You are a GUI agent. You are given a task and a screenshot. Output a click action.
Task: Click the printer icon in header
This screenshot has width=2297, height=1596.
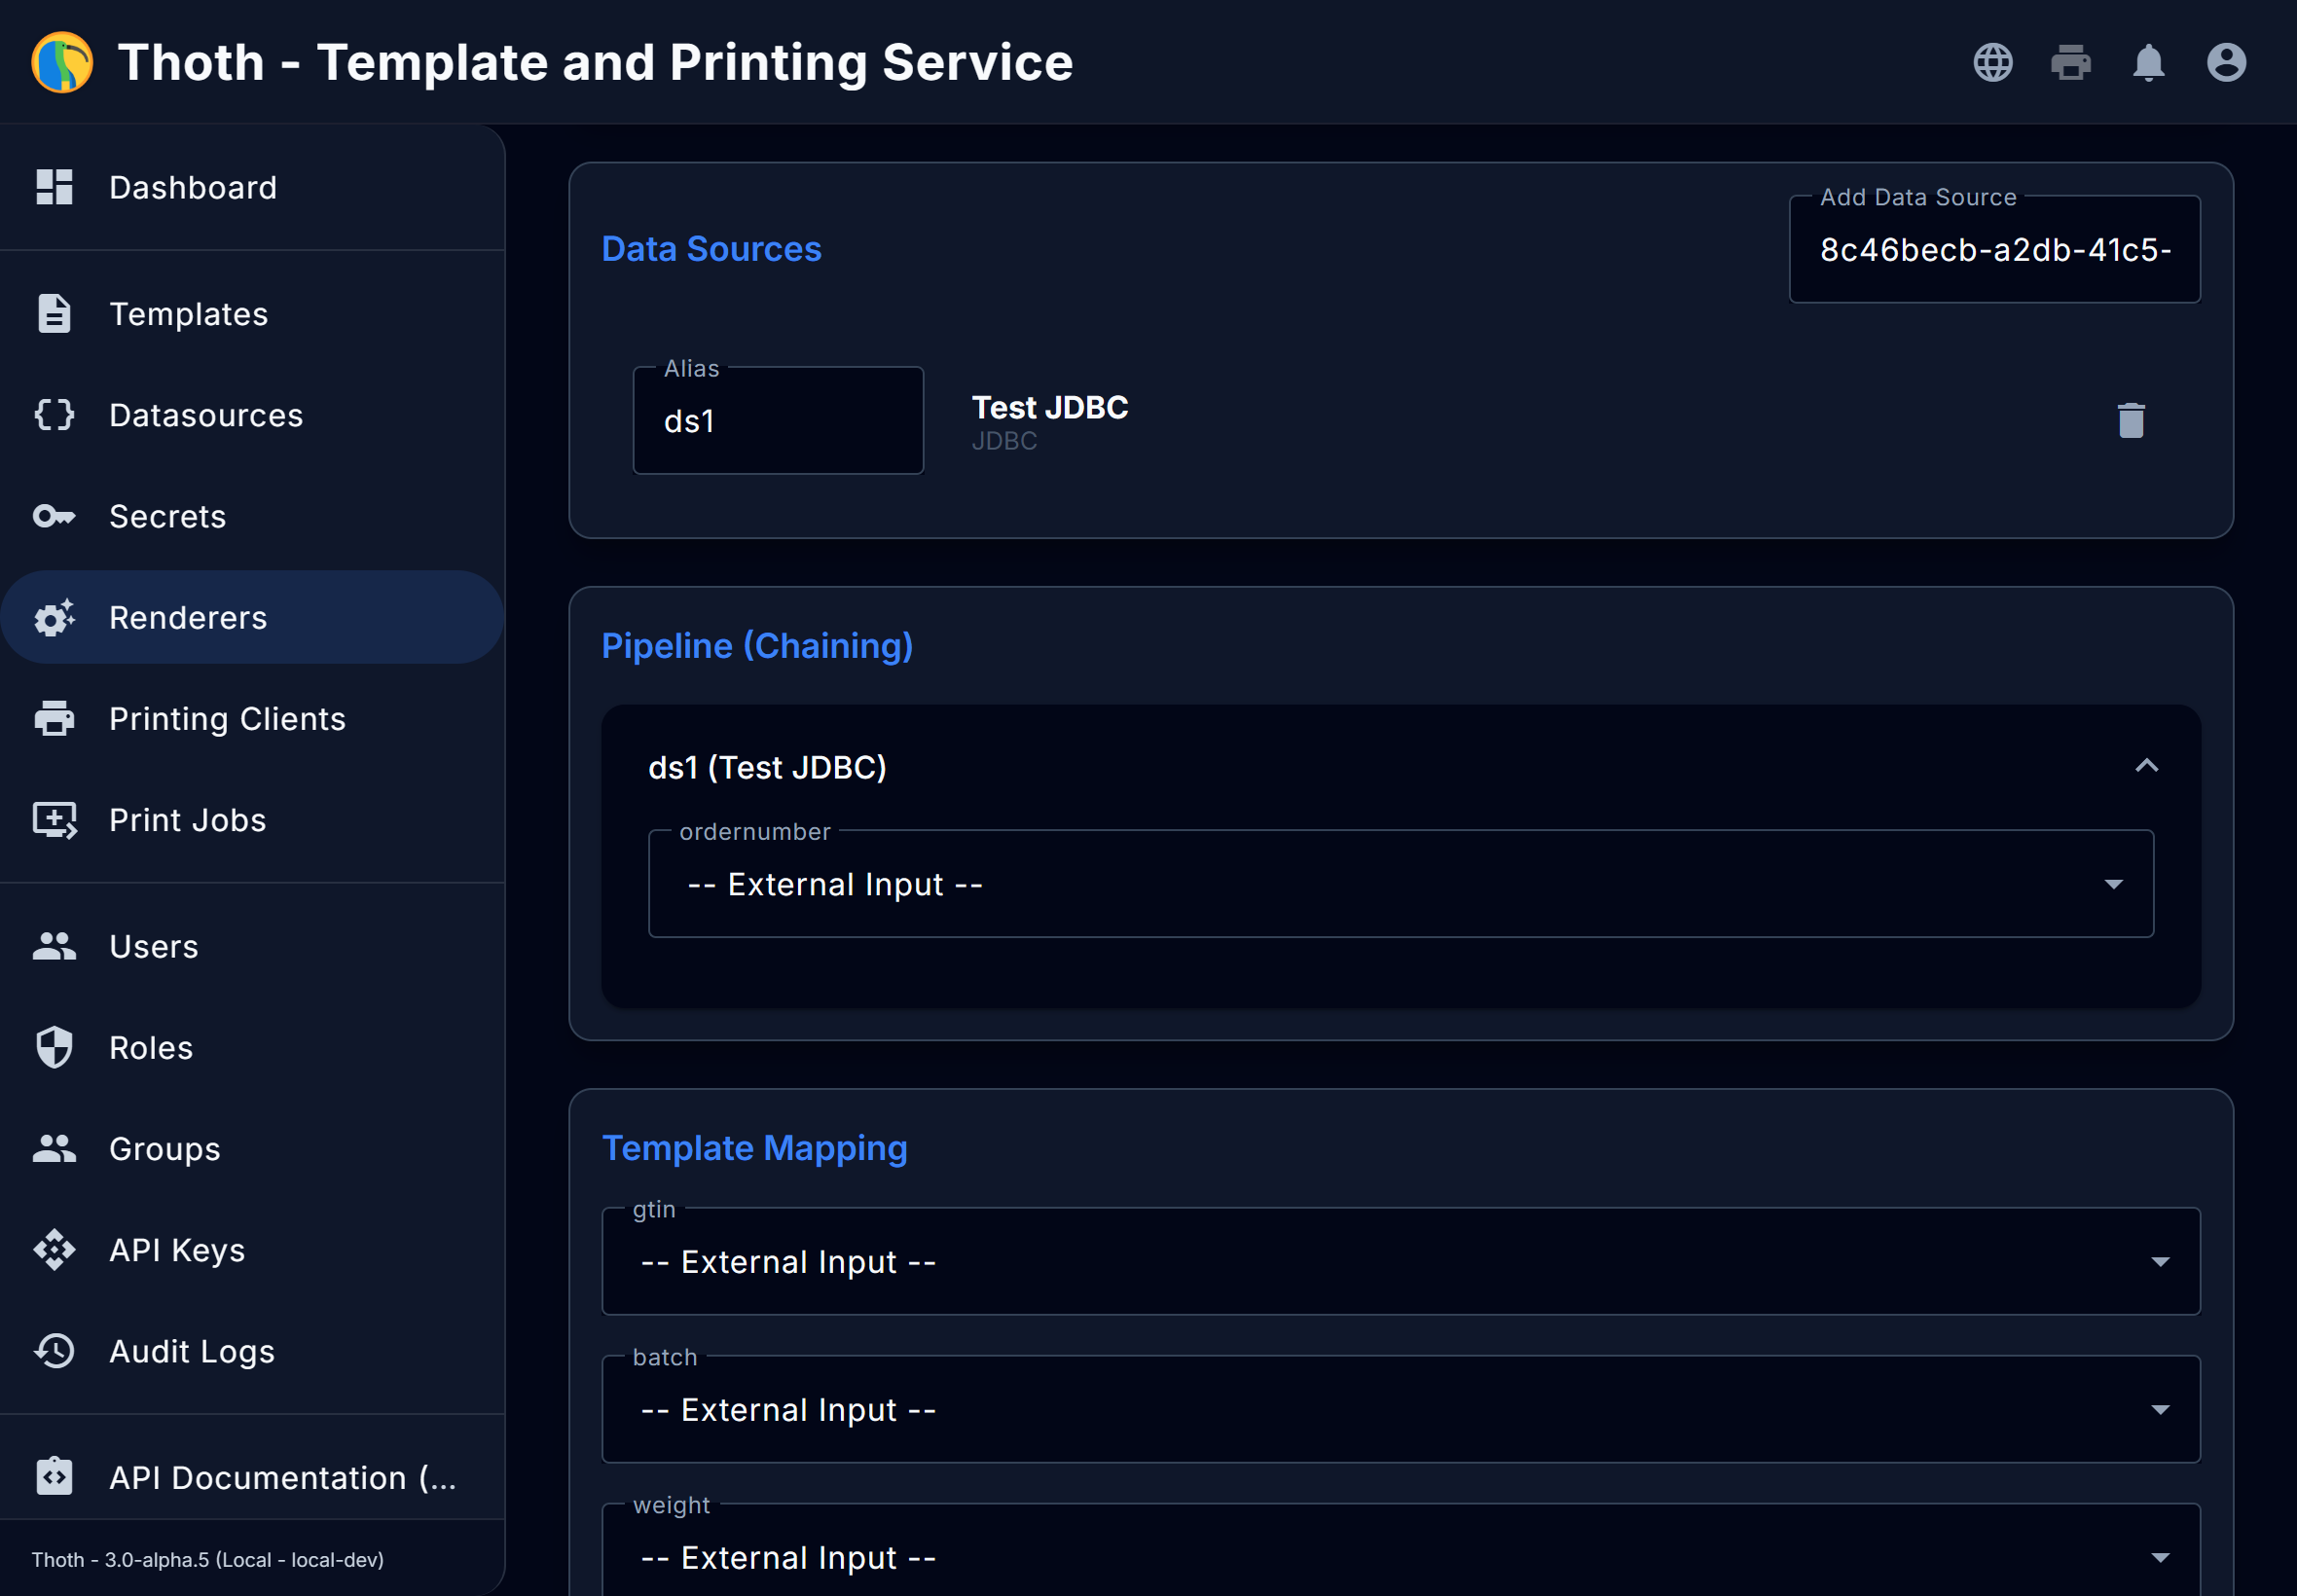(2070, 62)
